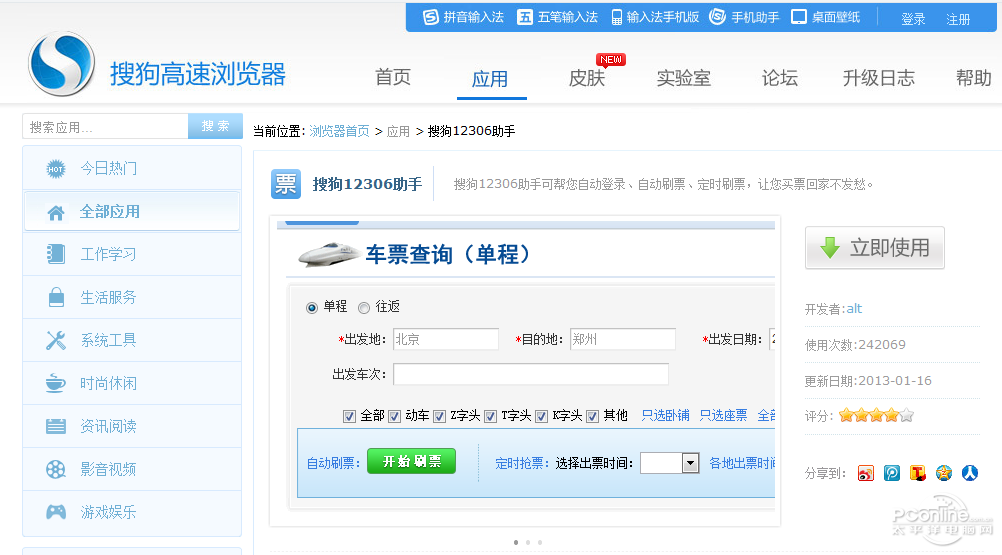Toggle the 动车 checkbox

point(394,416)
